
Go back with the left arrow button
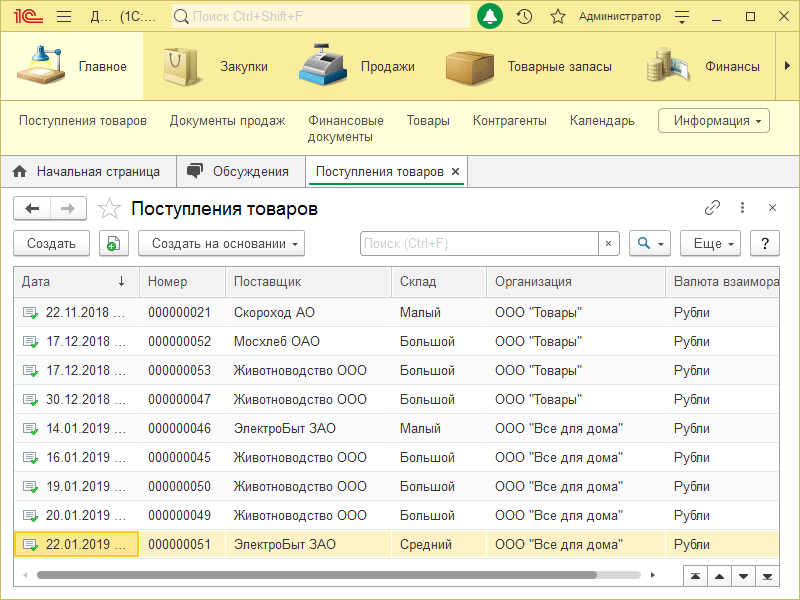coord(32,208)
